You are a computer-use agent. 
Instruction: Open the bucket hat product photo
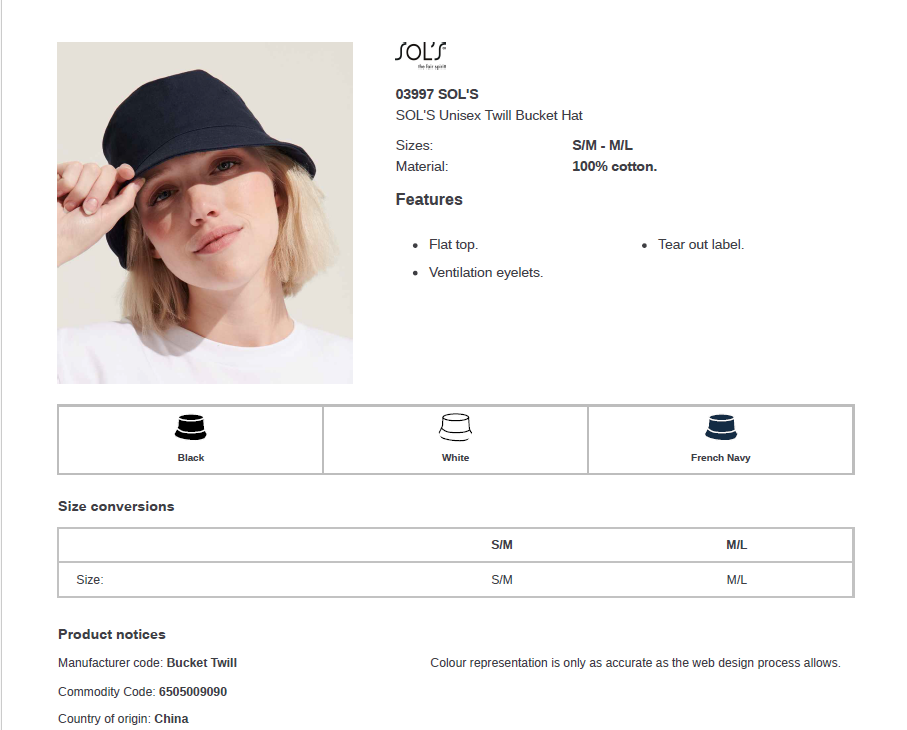click(205, 213)
